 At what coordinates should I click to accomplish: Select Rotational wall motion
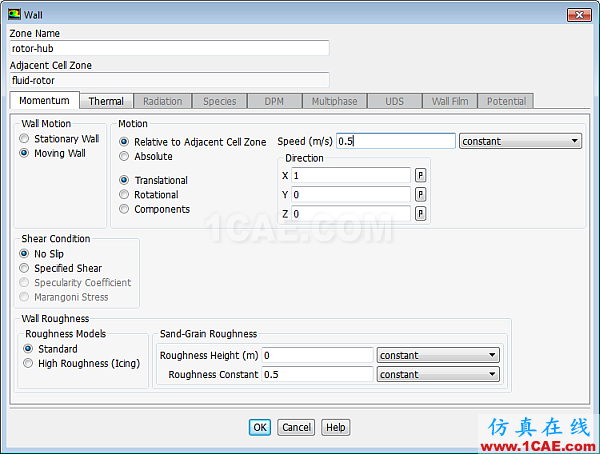pos(124,195)
